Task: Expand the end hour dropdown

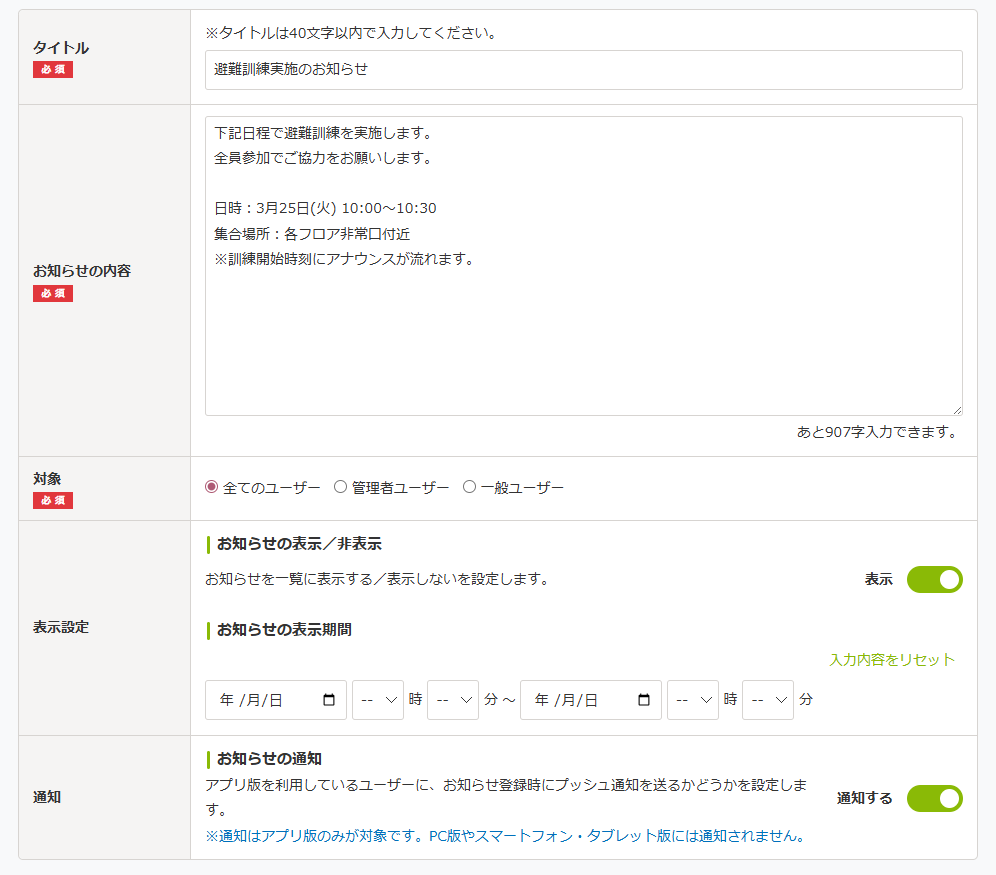Action: click(x=693, y=700)
